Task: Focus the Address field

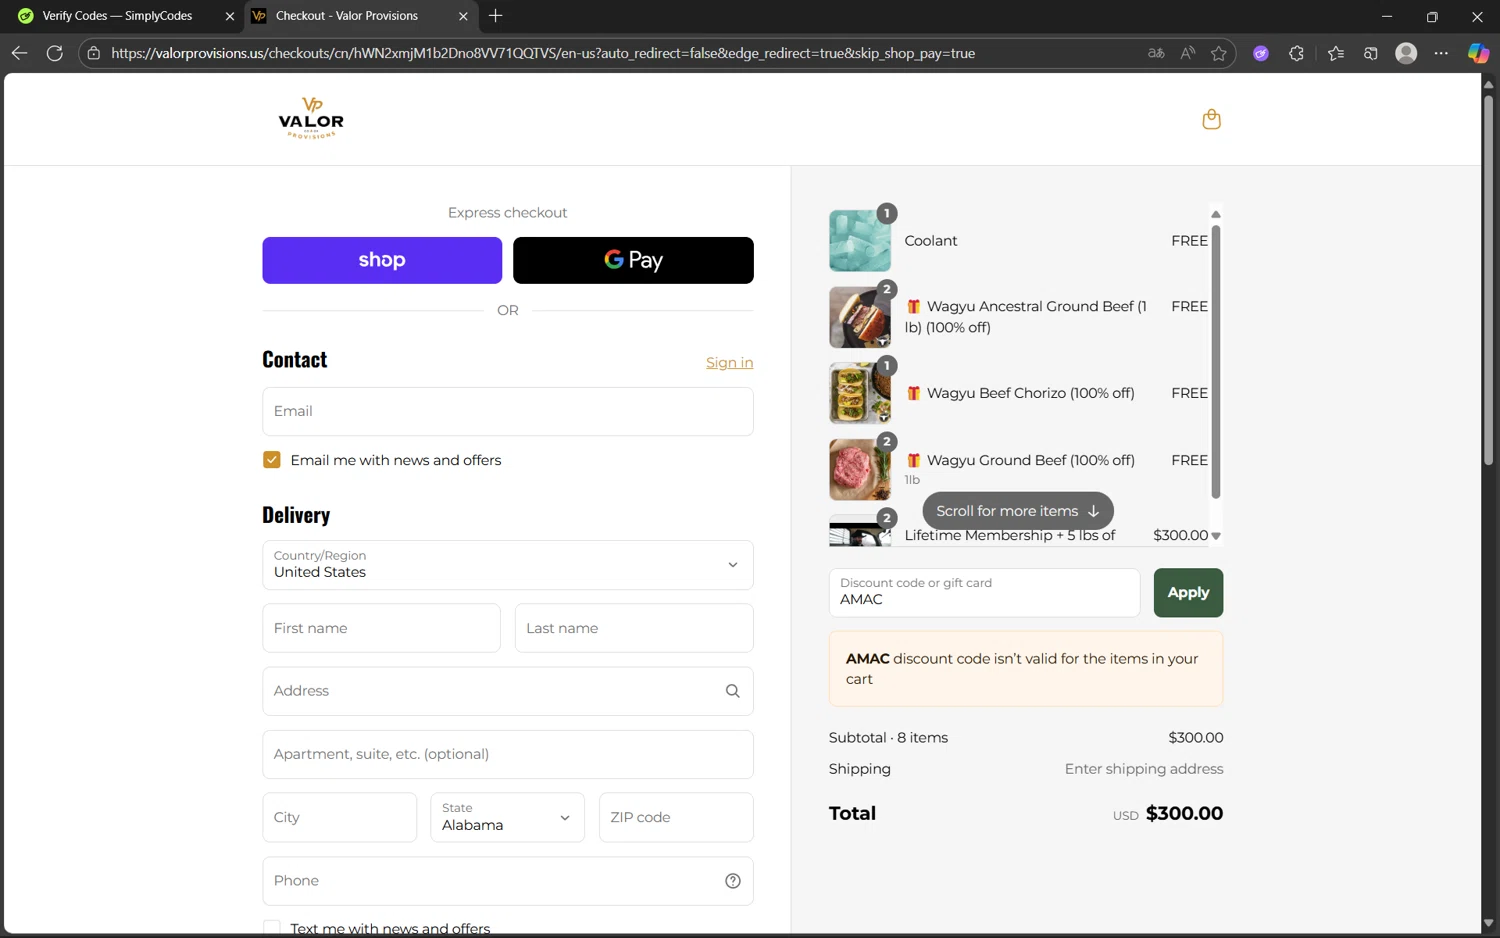Action: 507,691
